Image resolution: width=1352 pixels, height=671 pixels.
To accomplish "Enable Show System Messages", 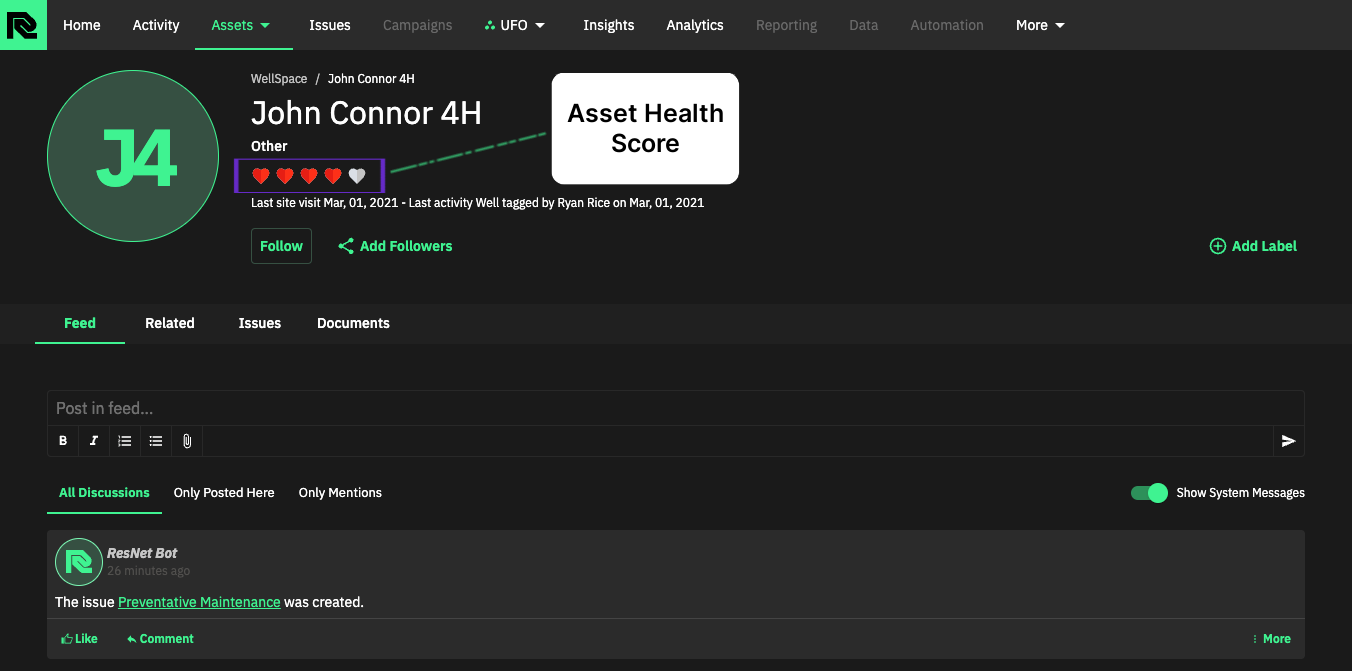I will 1148,492.
